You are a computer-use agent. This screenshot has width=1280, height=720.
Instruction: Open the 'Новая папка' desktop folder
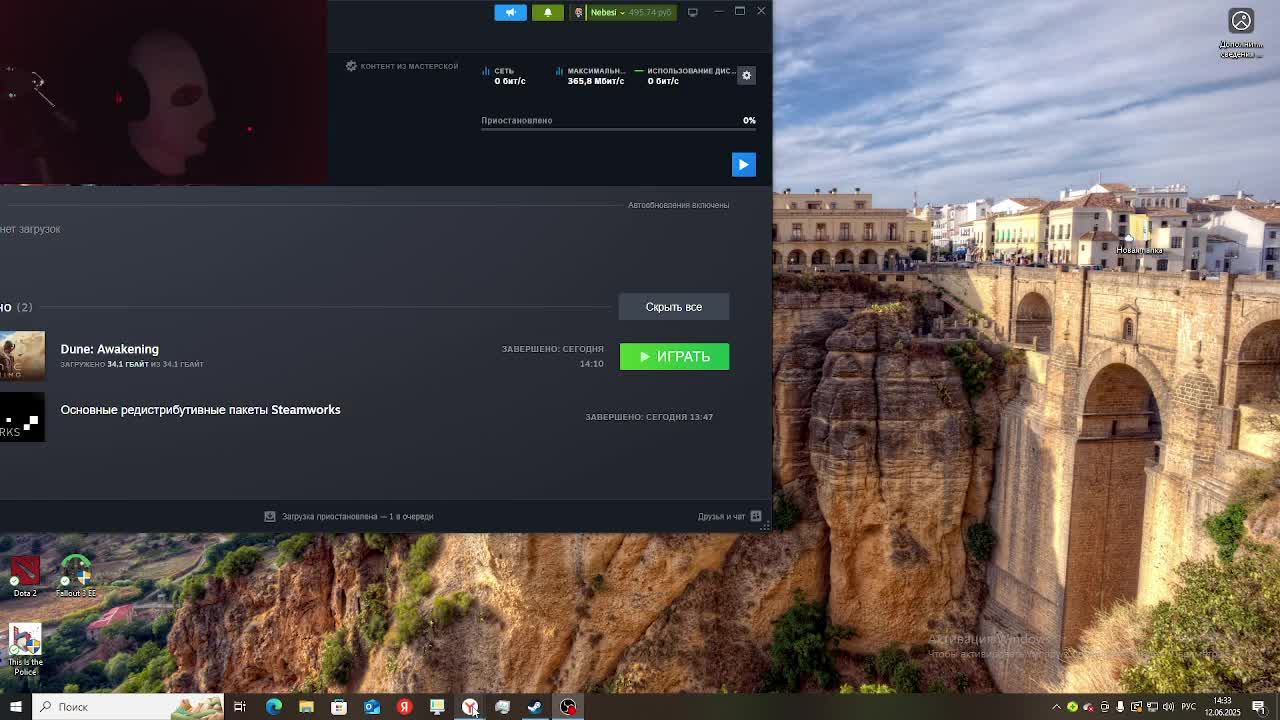(1139, 244)
